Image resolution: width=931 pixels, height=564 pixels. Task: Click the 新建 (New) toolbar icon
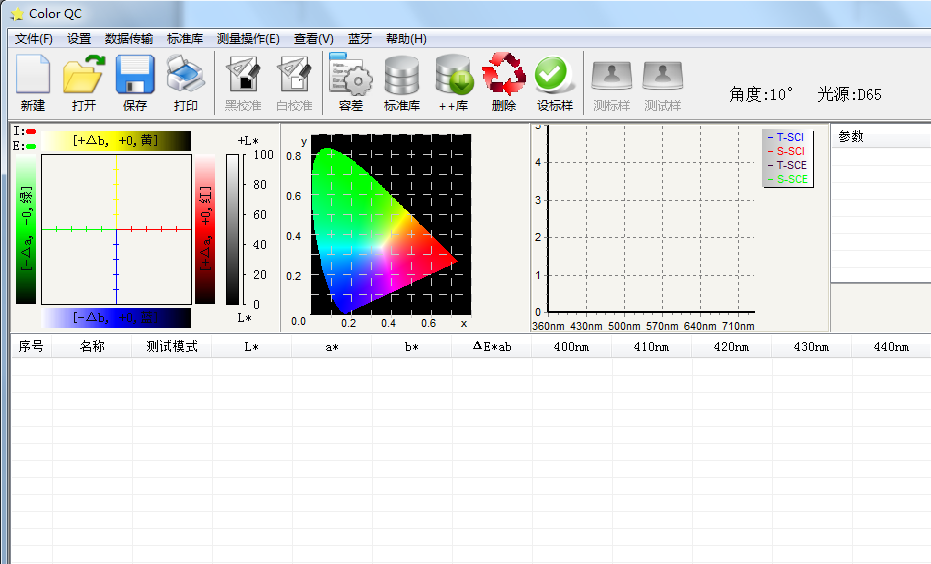pos(32,82)
